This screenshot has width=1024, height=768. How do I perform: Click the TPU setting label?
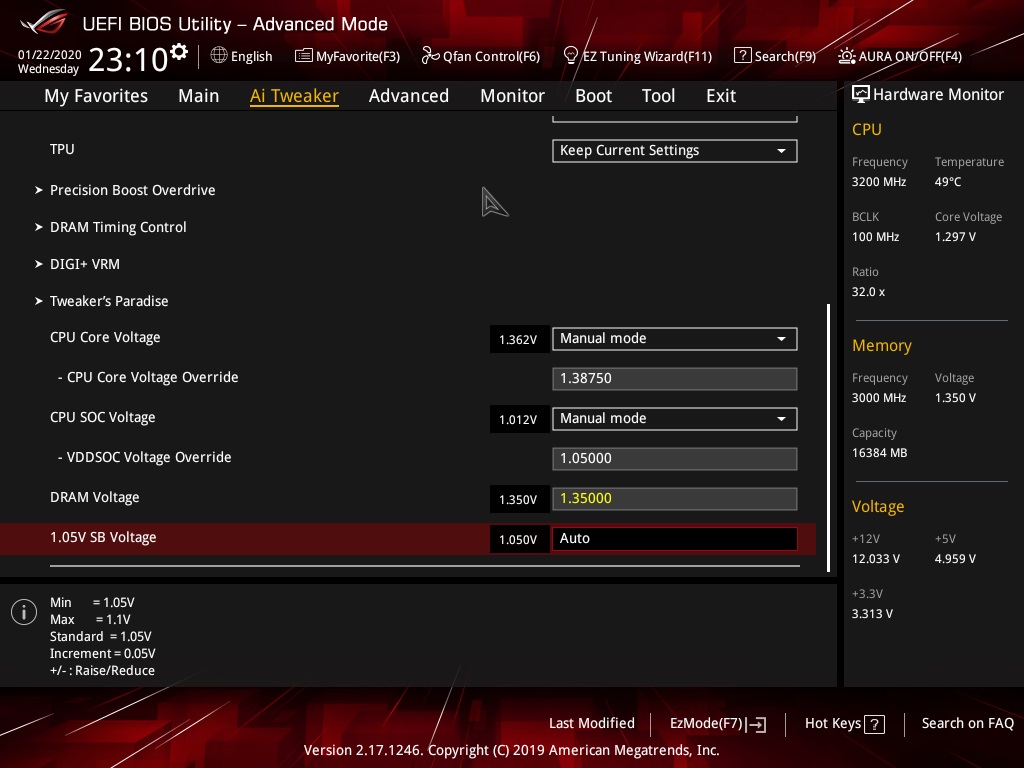tap(62, 149)
